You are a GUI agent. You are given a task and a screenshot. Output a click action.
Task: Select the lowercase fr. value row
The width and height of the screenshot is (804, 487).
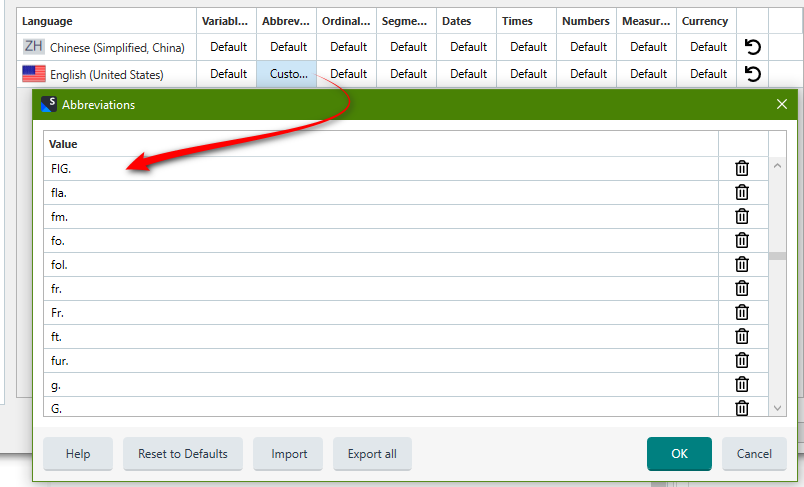click(380, 289)
